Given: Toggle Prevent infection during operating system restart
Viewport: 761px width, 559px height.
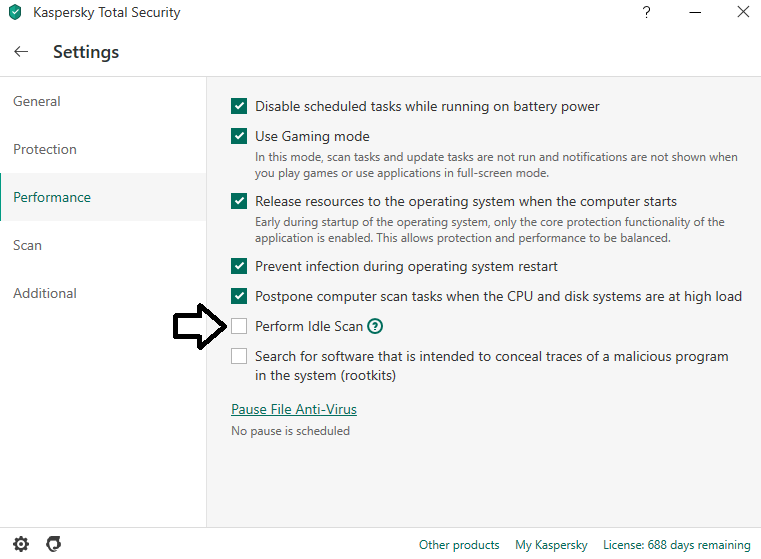Looking at the screenshot, I should pyautogui.click(x=239, y=266).
